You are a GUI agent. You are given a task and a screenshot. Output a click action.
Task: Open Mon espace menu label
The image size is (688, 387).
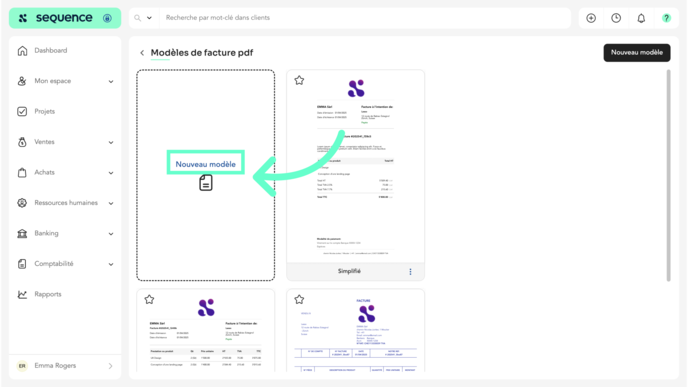click(x=53, y=81)
